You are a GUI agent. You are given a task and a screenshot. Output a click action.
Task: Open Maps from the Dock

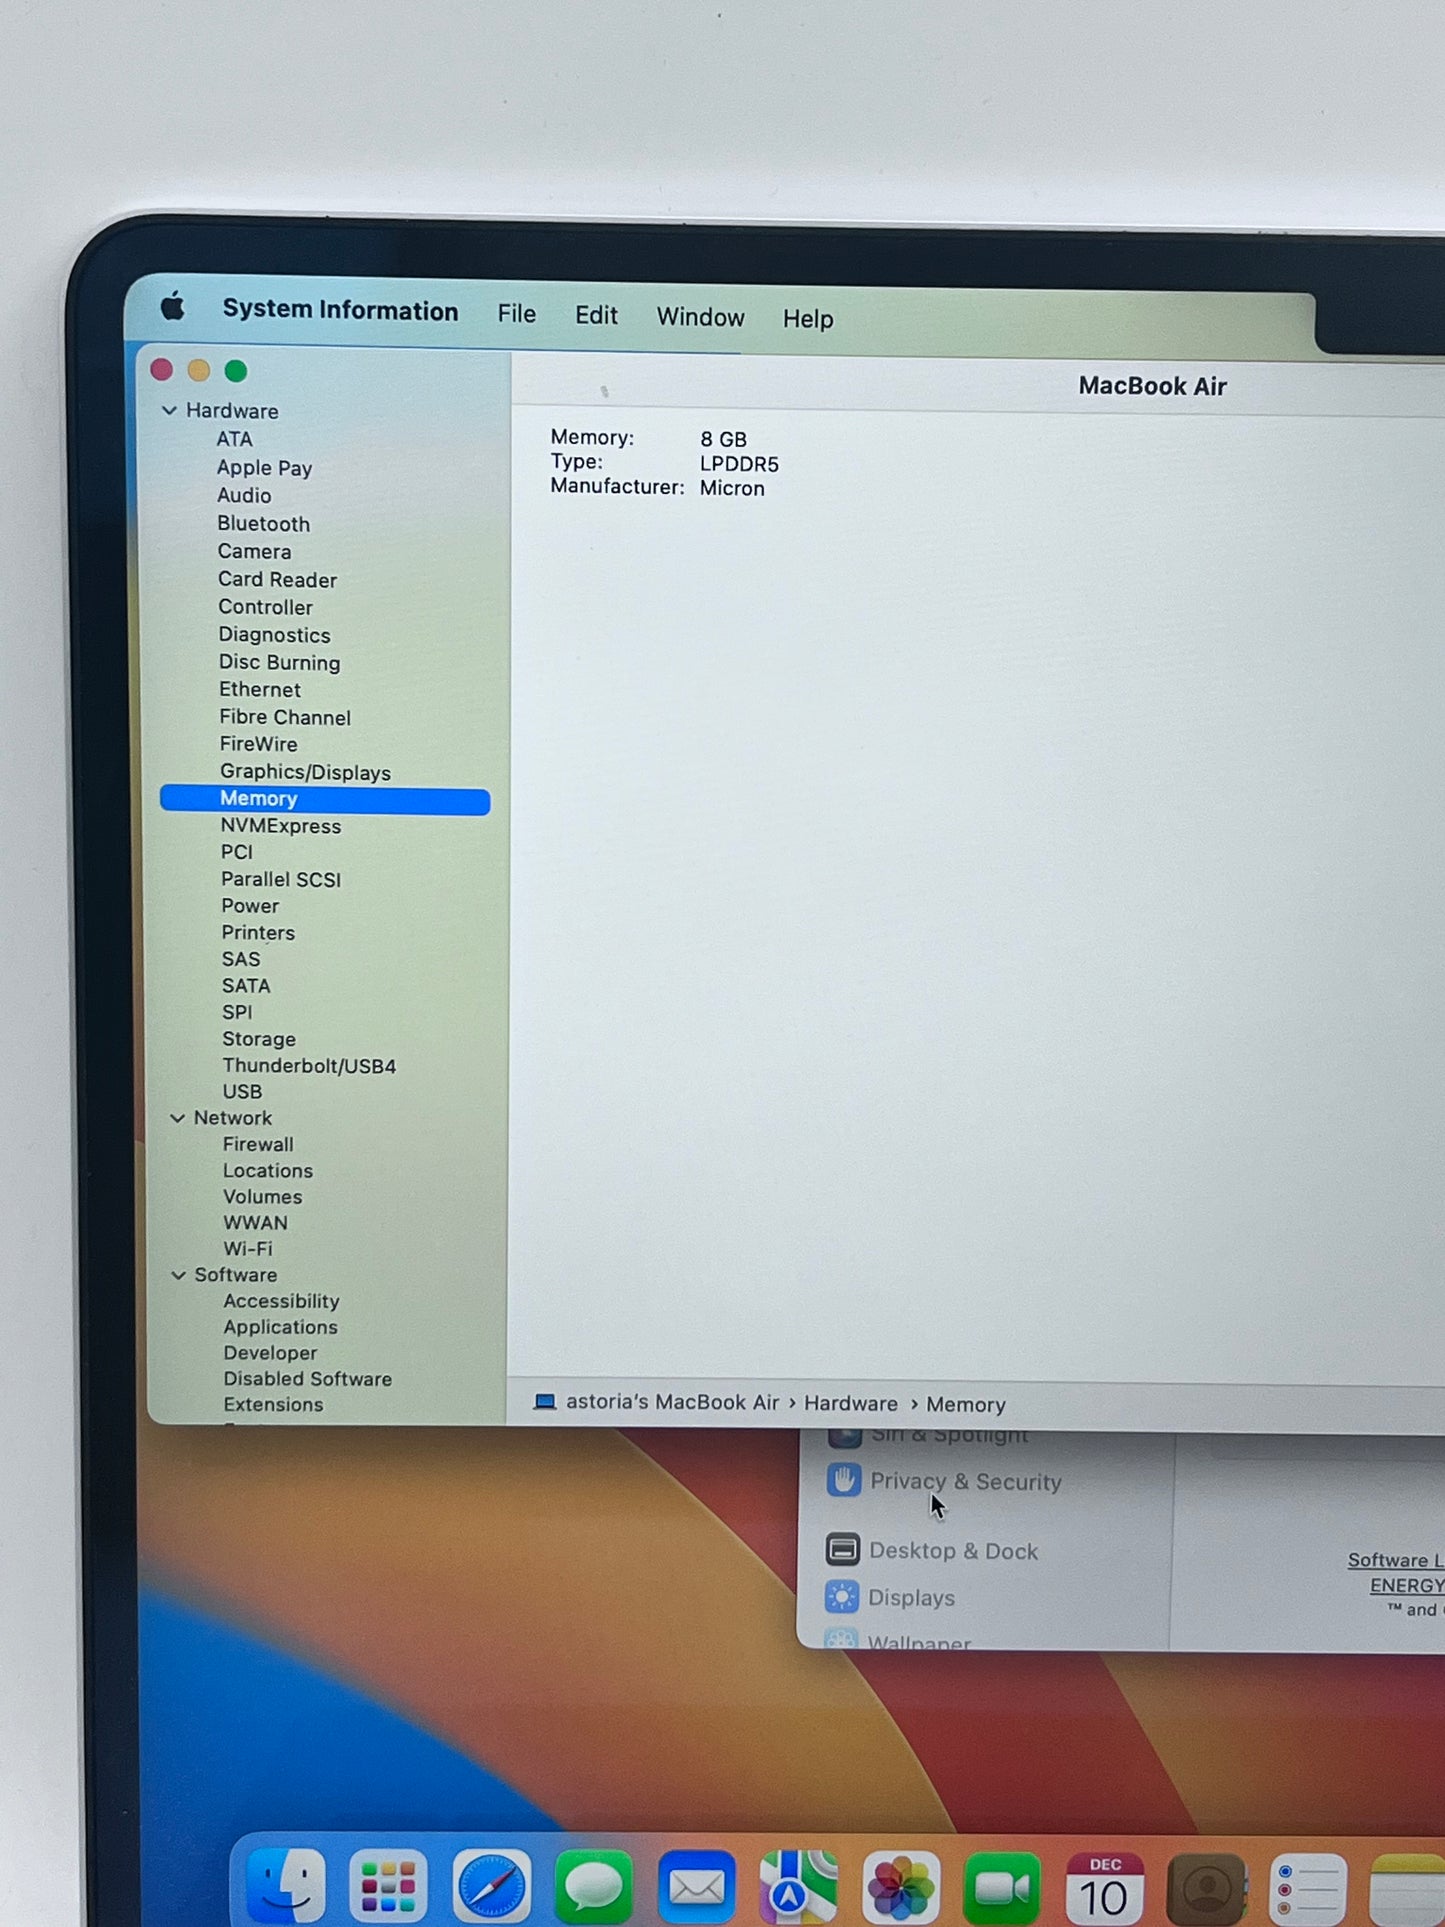tap(798, 1888)
